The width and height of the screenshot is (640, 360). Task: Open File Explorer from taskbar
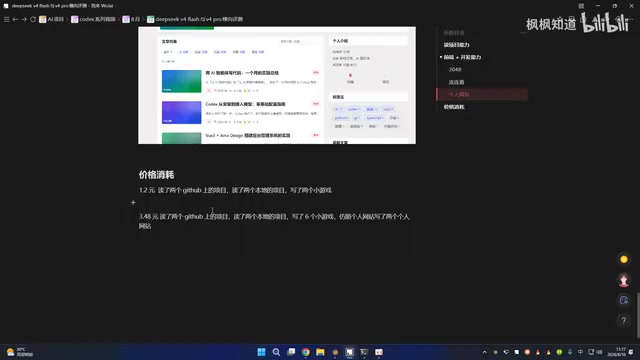[320, 352]
